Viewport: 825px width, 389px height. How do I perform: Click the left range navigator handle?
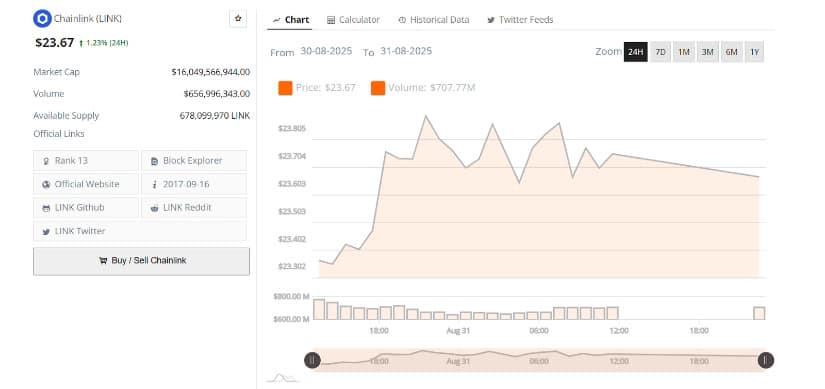312,360
